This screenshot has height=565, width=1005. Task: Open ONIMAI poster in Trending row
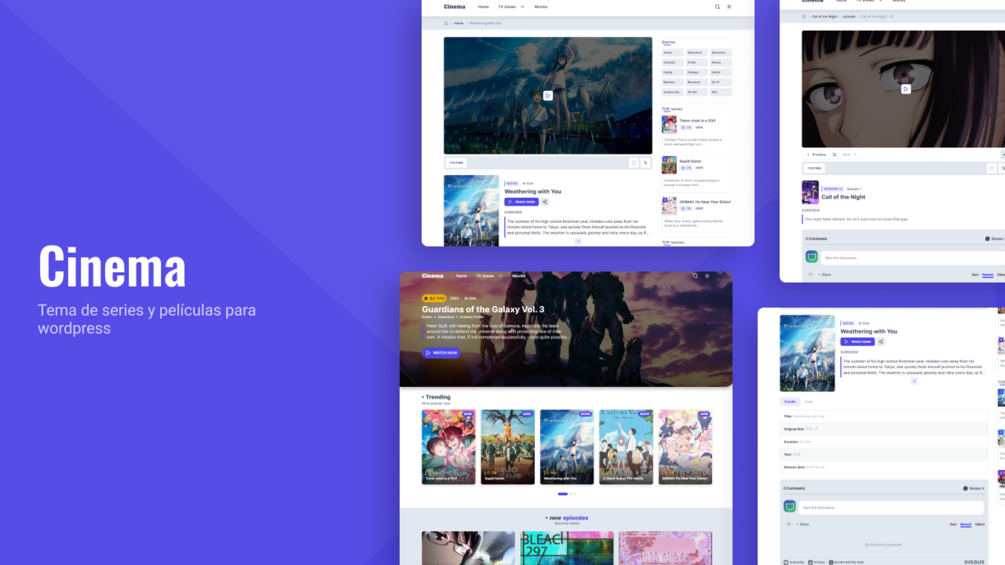pos(685,447)
